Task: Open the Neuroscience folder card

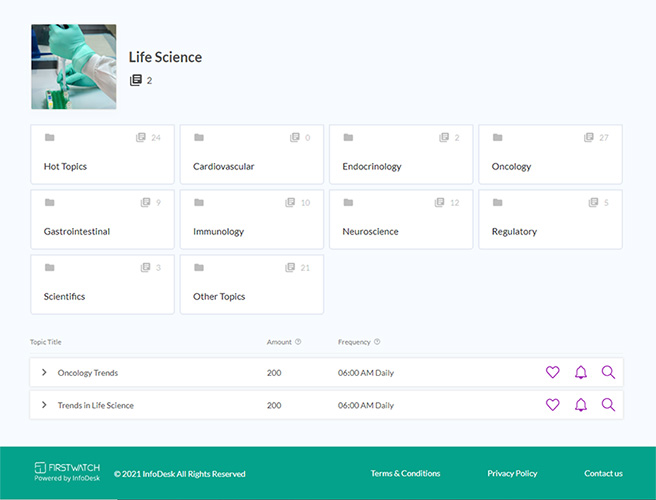Action: 401,219
